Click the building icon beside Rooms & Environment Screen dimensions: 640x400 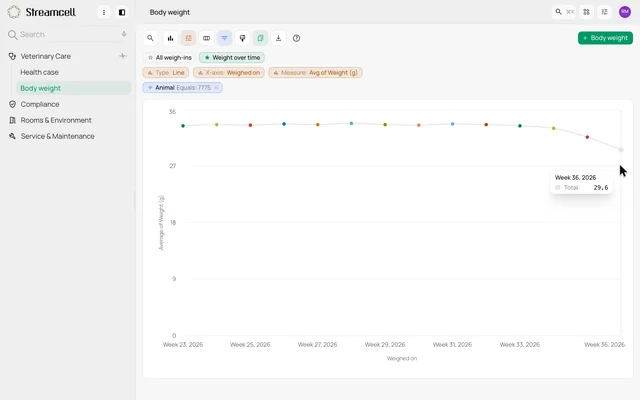point(12,120)
